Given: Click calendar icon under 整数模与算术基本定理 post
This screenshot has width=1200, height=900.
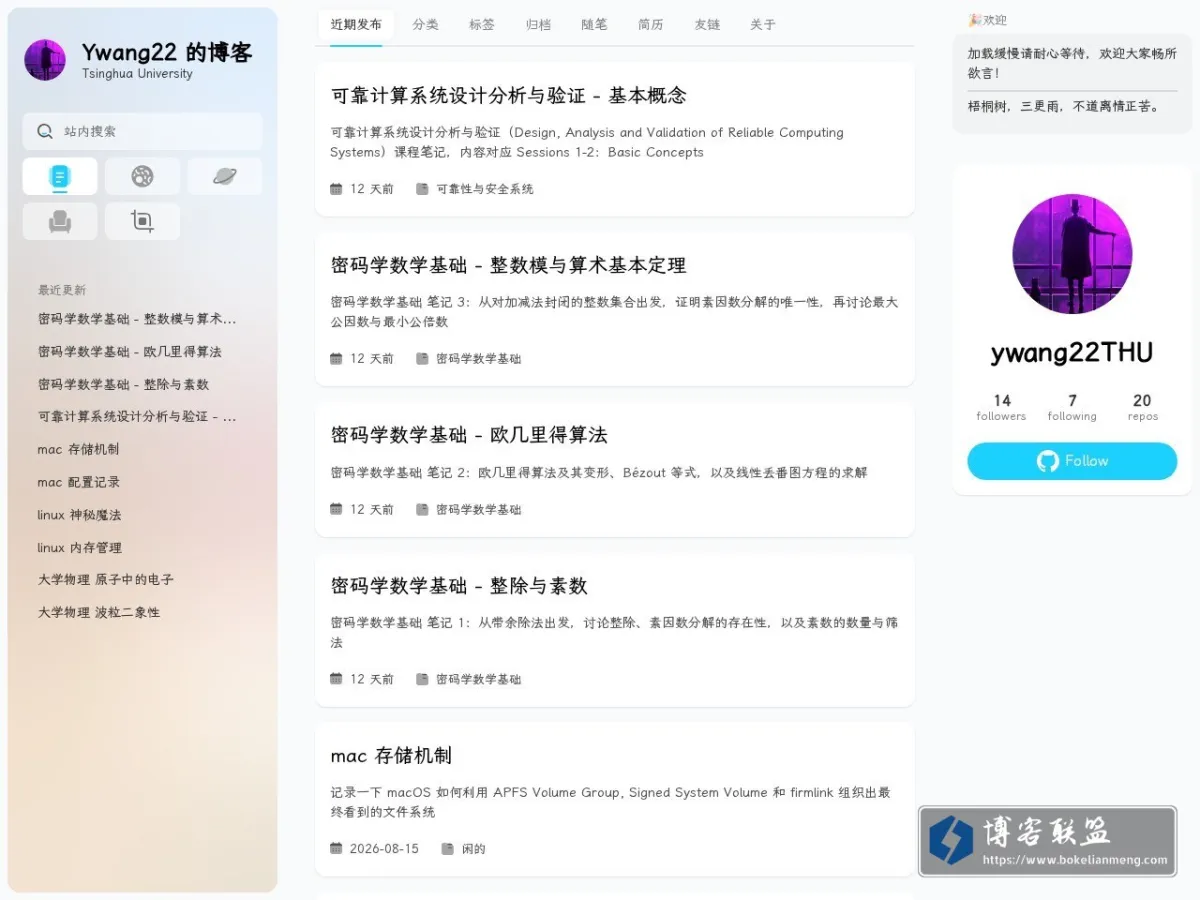Looking at the screenshot, I should click(x=336, y=359).
